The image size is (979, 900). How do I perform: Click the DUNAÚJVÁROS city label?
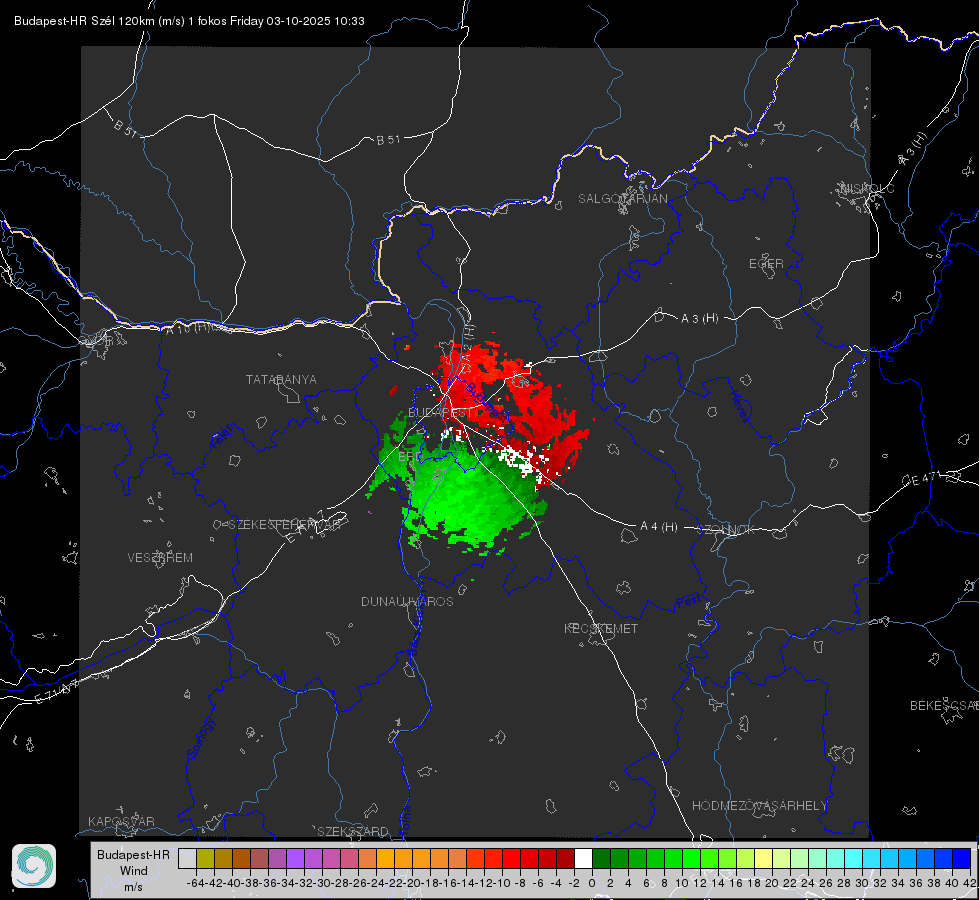tap(407, 601)
